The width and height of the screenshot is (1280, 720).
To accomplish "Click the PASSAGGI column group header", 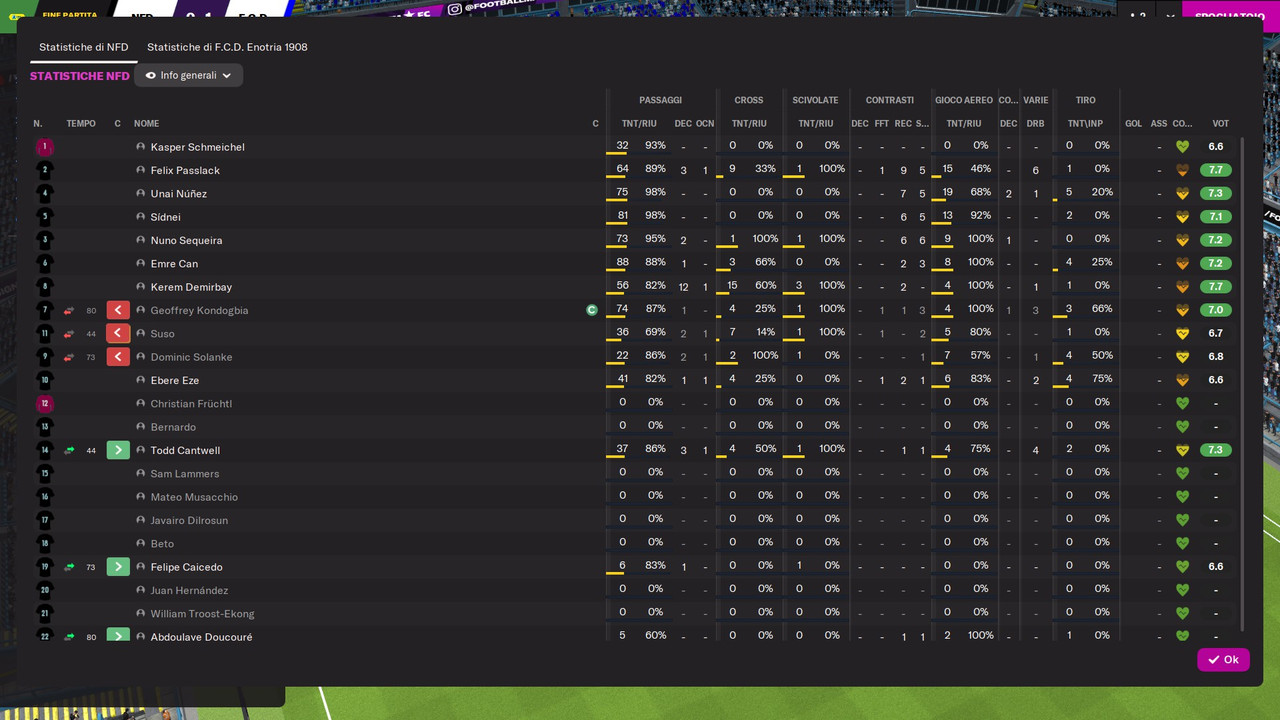I will pos(660,100).
